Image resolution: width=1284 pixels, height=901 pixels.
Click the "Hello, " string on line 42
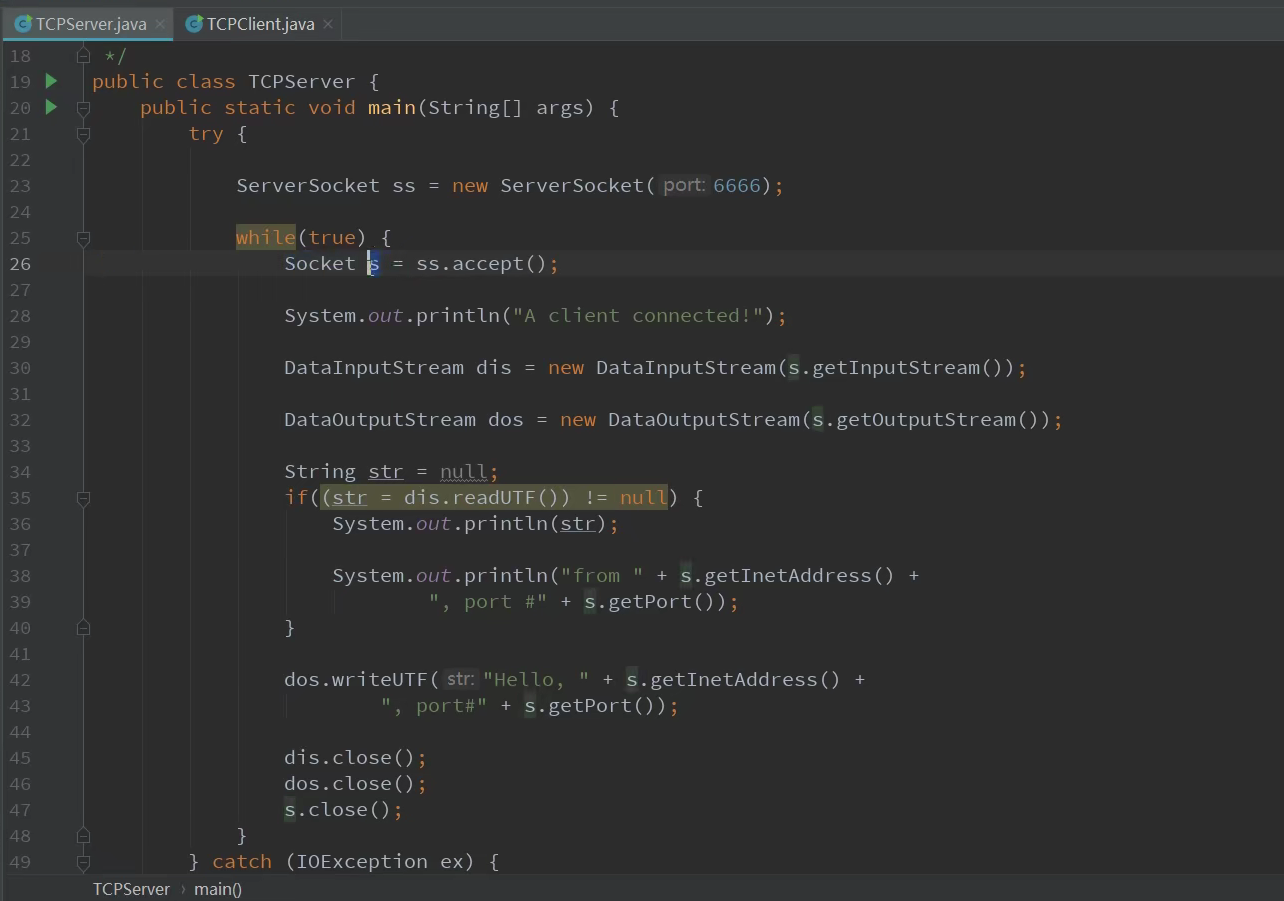(537, 679)
